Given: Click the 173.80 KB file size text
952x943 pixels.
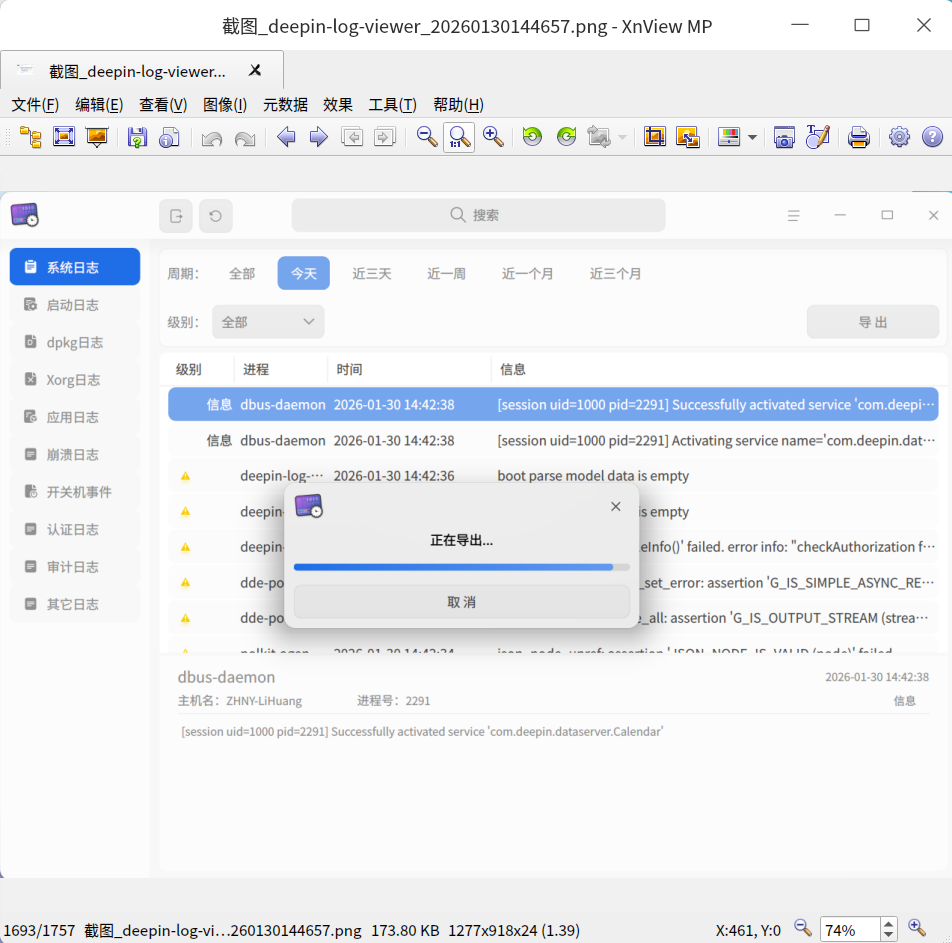Looking at the screenshot, I should click(405, 930).
